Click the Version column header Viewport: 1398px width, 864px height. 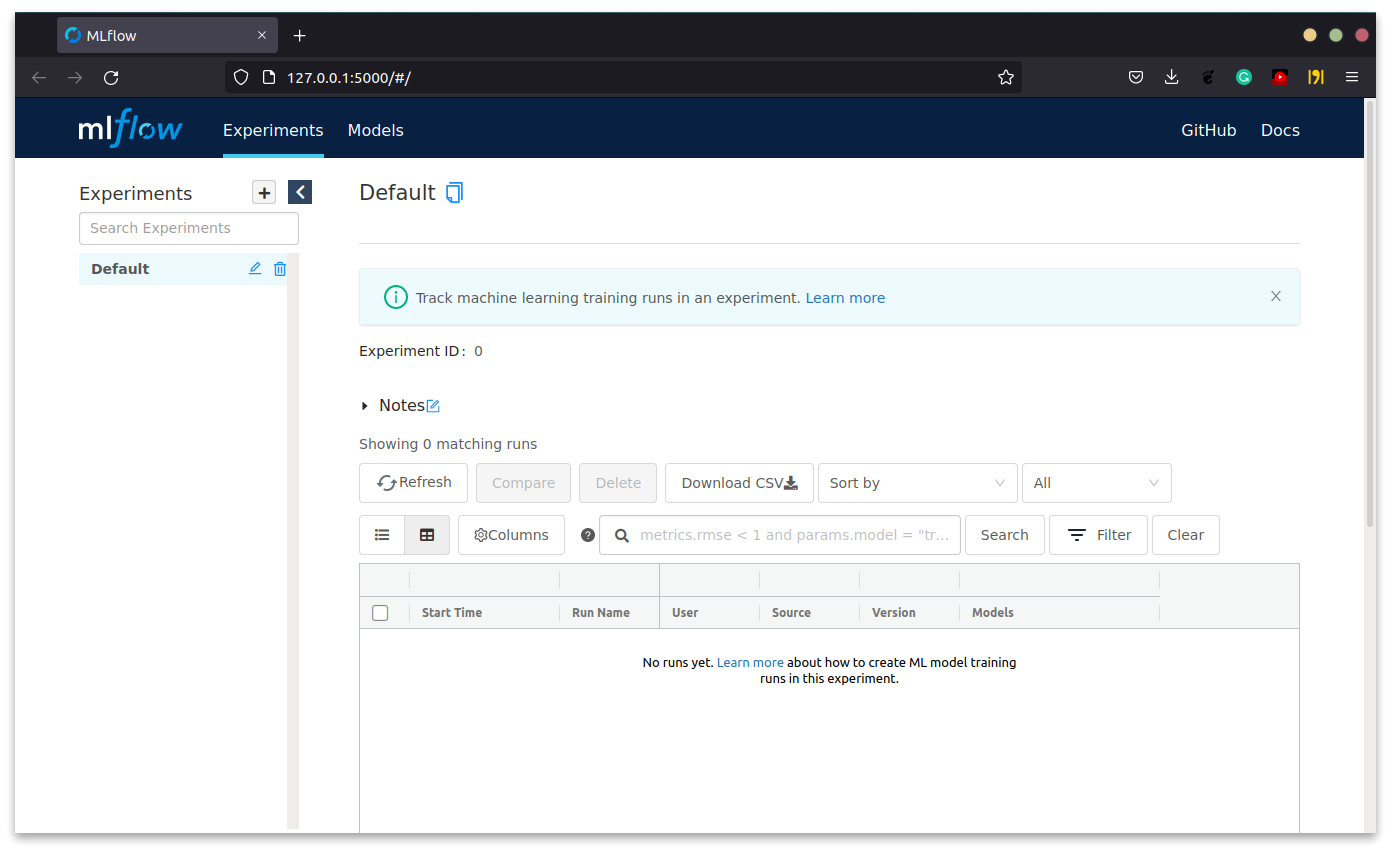894,613
